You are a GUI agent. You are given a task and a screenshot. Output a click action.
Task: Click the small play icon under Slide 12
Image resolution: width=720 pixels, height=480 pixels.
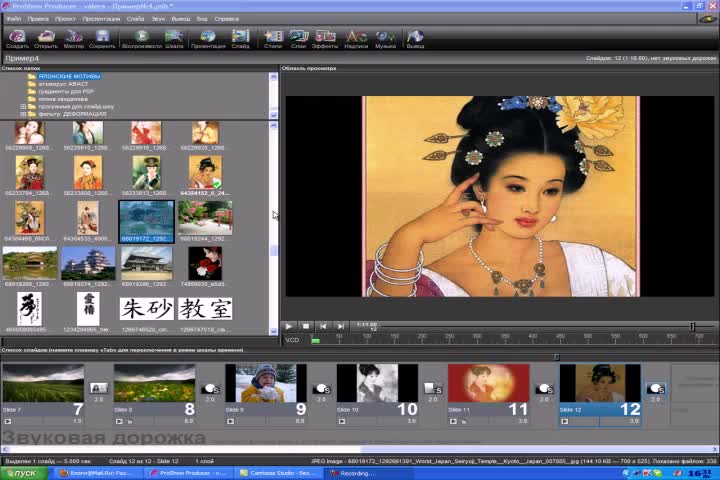coord(564,421)
